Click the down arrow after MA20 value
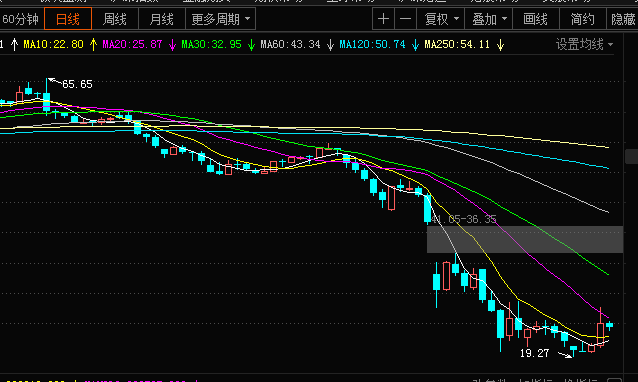 pyautogui.click(x=172, y=45)
